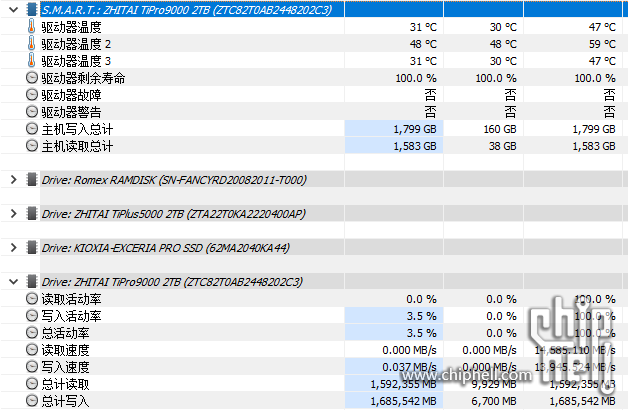The image size is (628, 410).
Task: Select the 驱动器剩余寿命 sensor label
Action: click(83, 78)
